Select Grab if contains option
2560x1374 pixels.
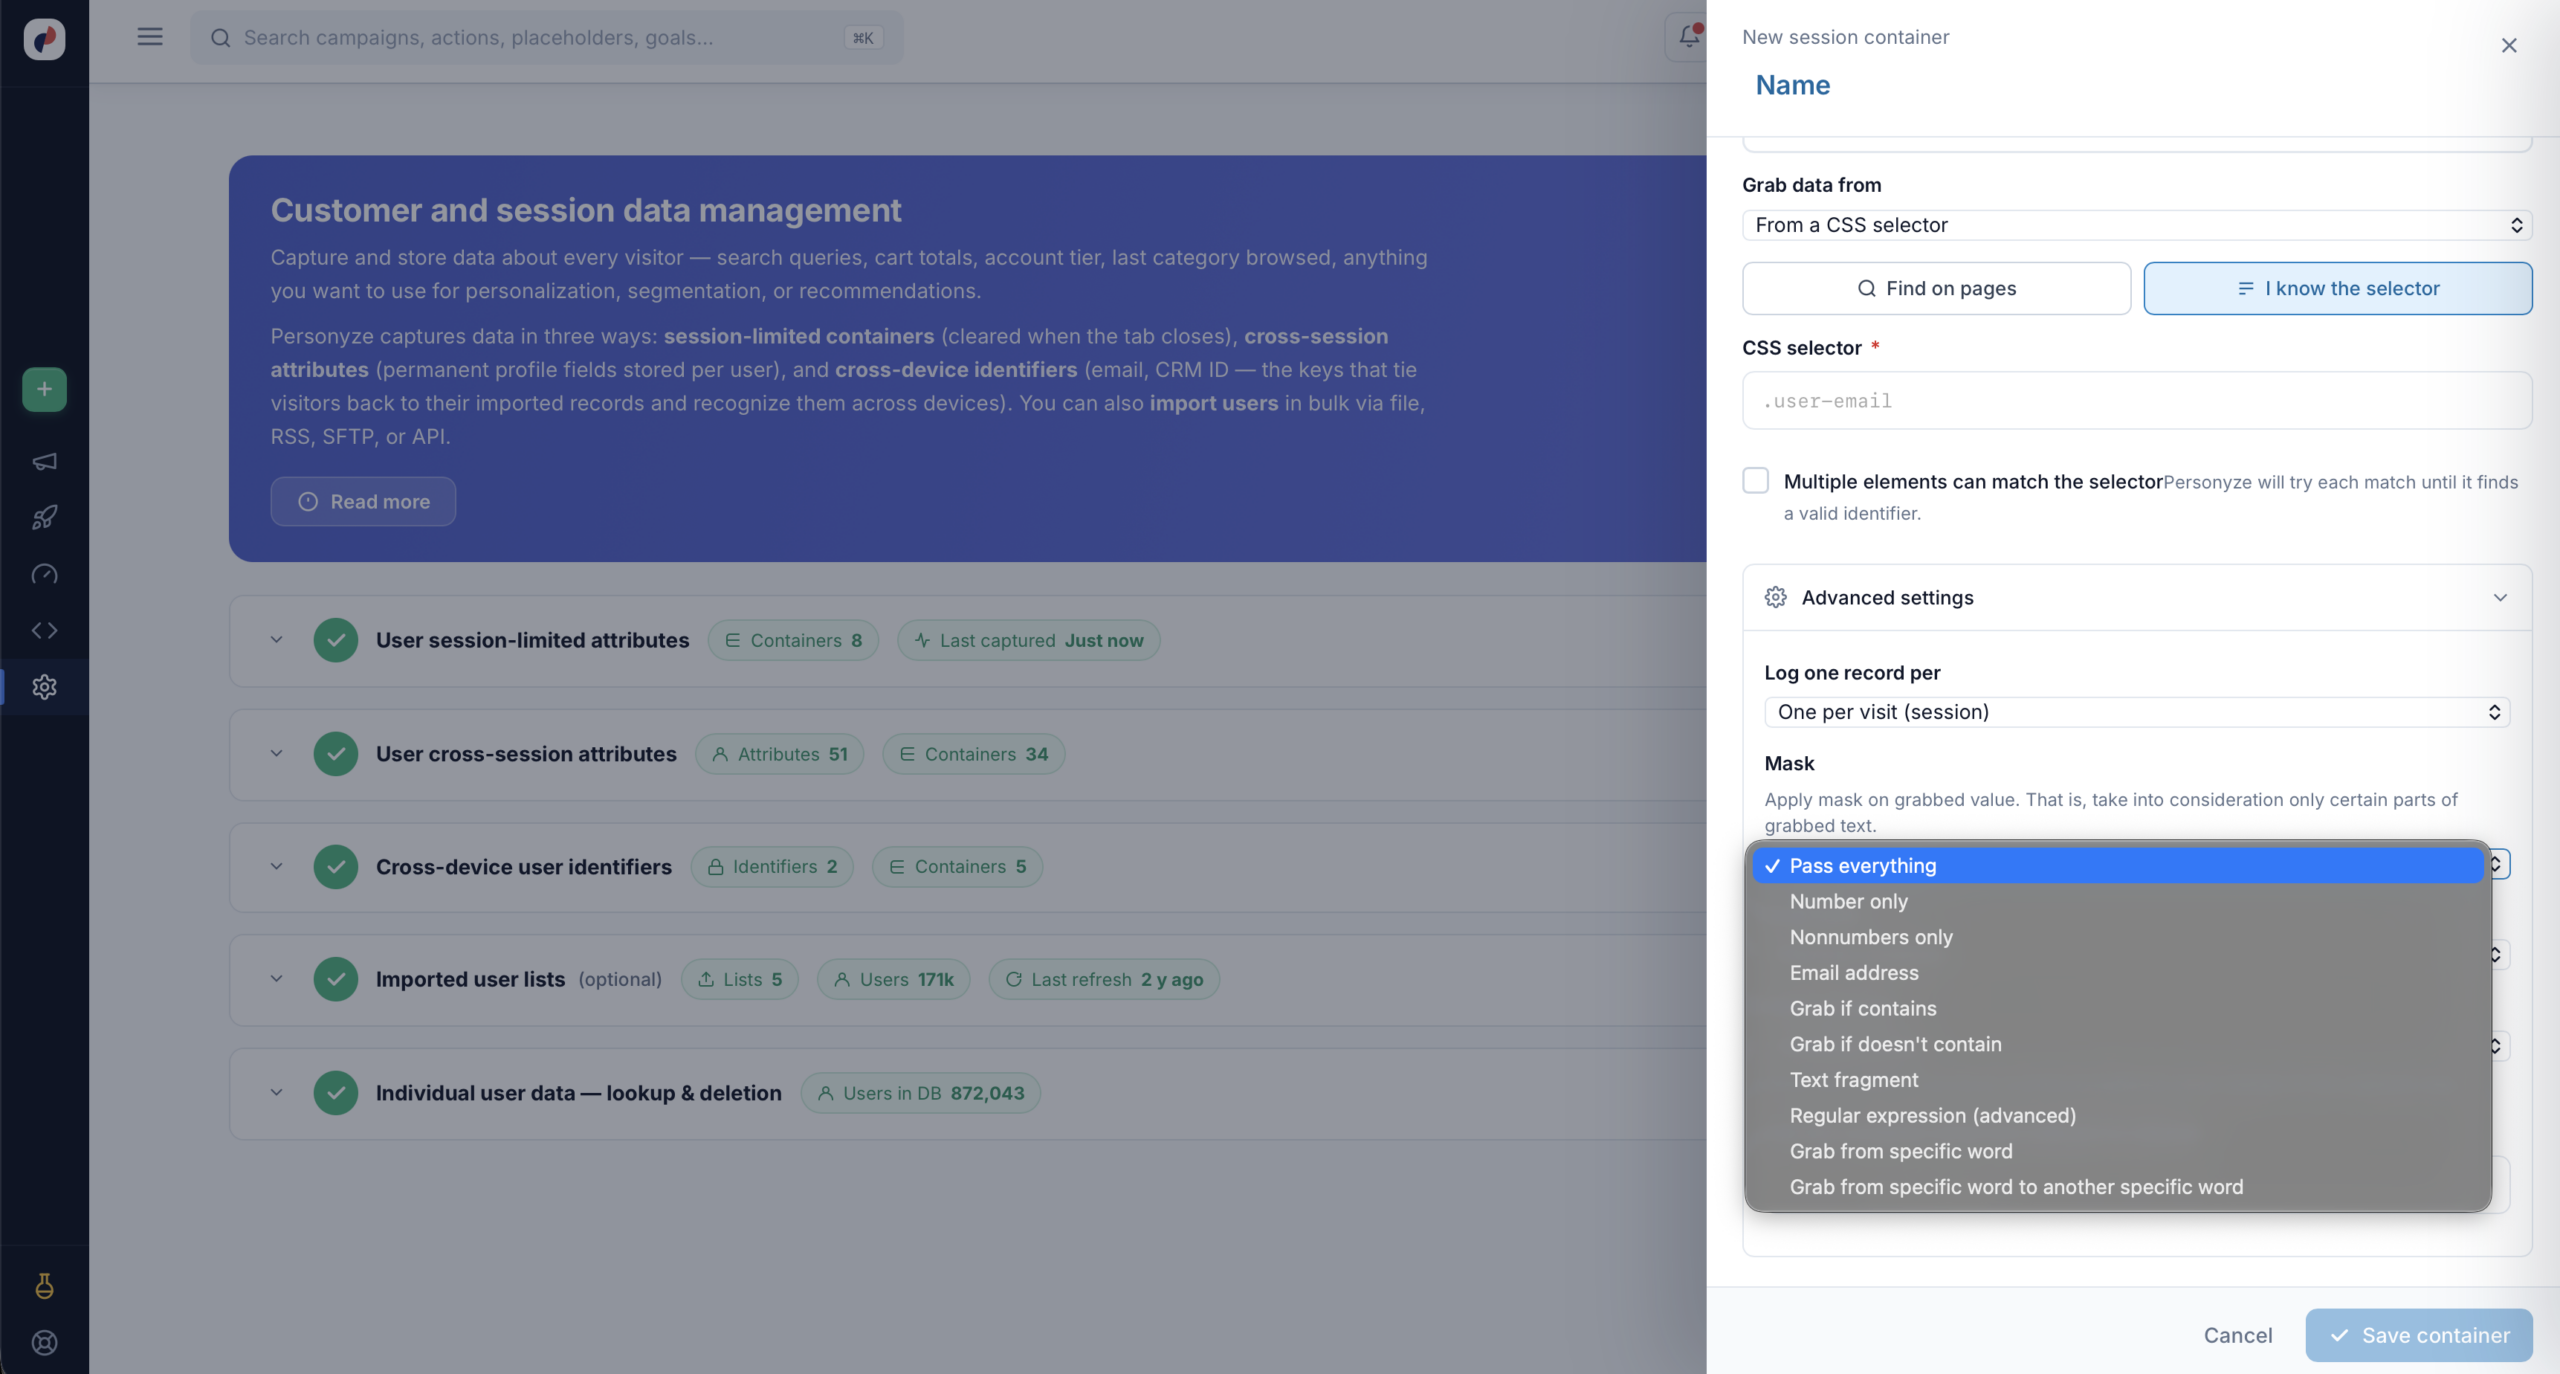click(2117, 1008)
